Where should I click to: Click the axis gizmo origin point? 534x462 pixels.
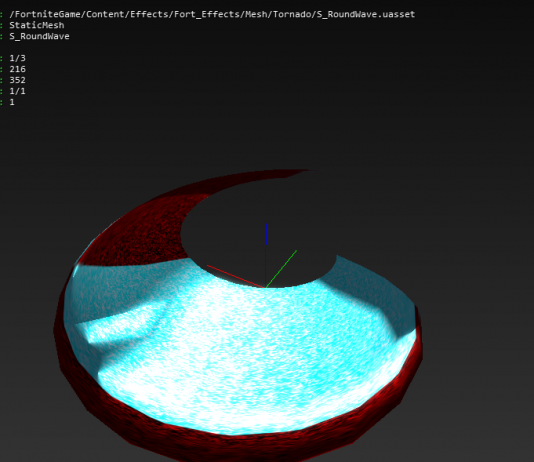(266, 287)
